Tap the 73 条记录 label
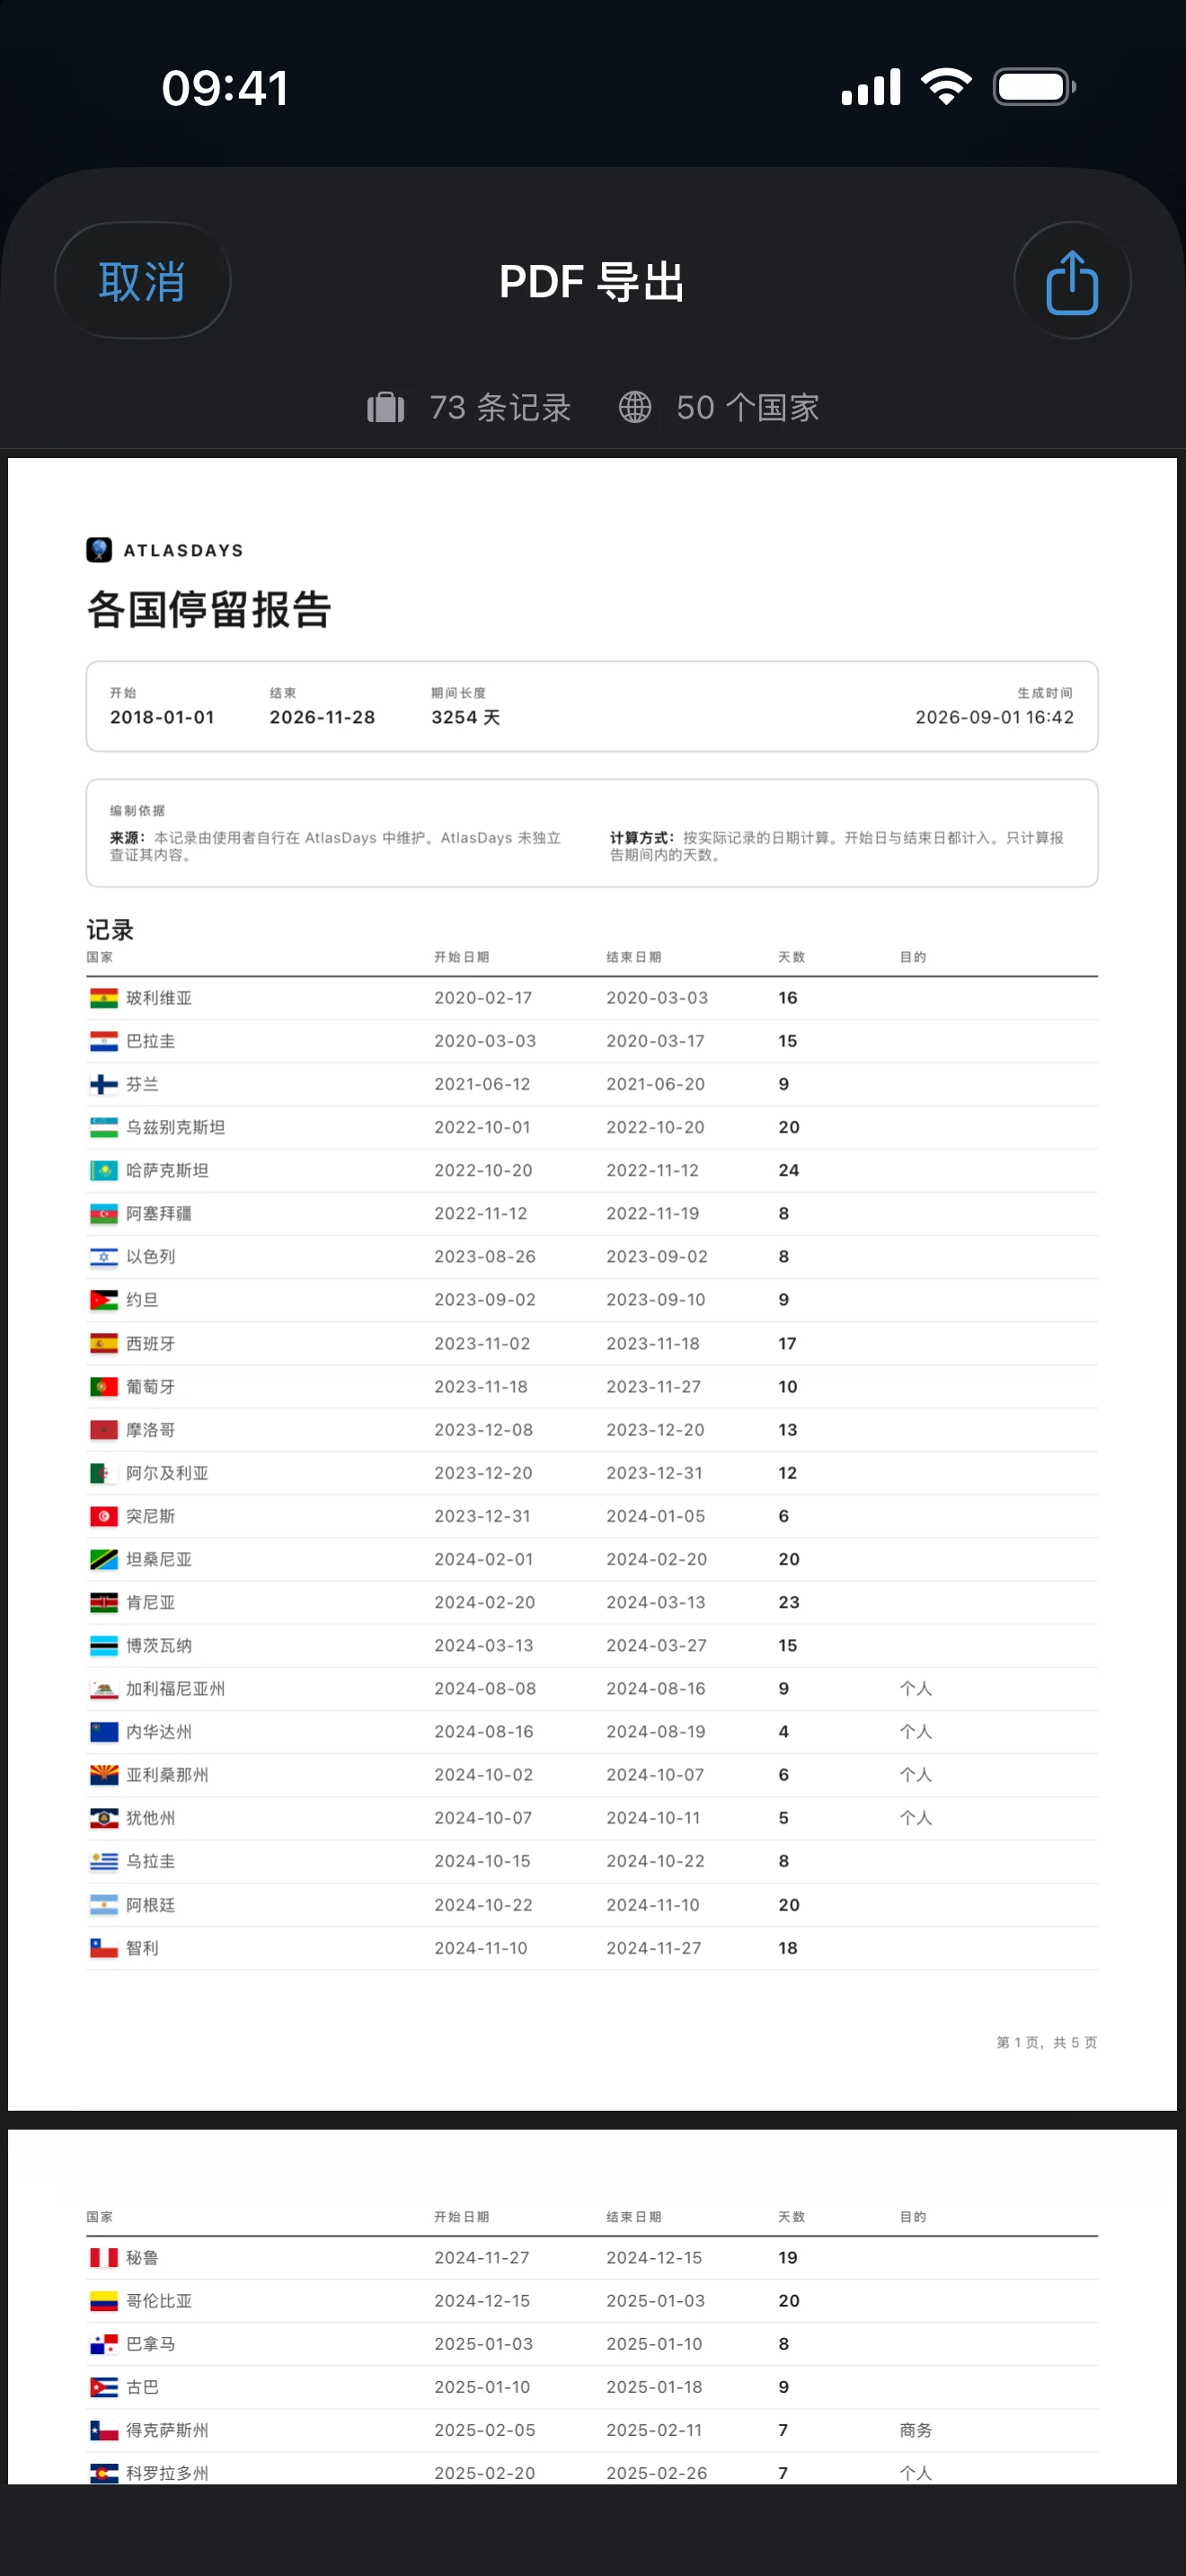 click(500, 407)
